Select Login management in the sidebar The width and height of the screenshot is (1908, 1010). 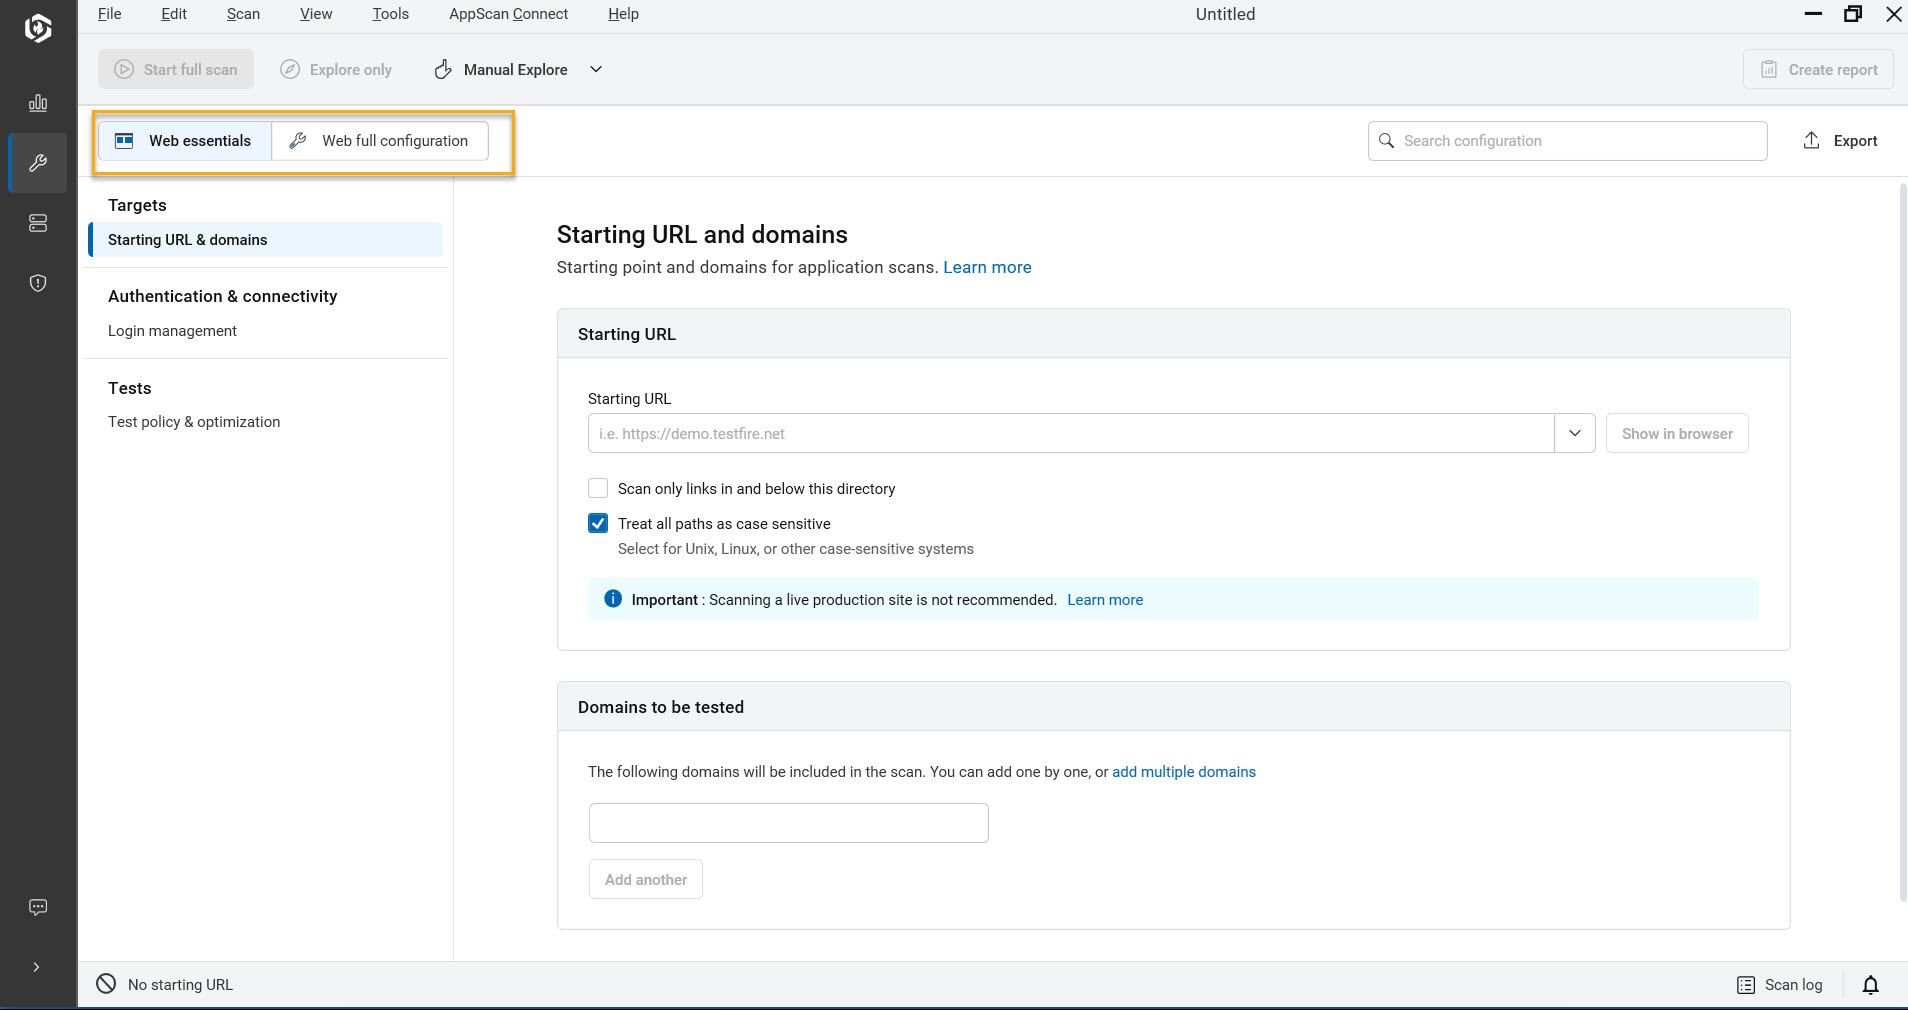pyautogui.click(x=172, y=331)
